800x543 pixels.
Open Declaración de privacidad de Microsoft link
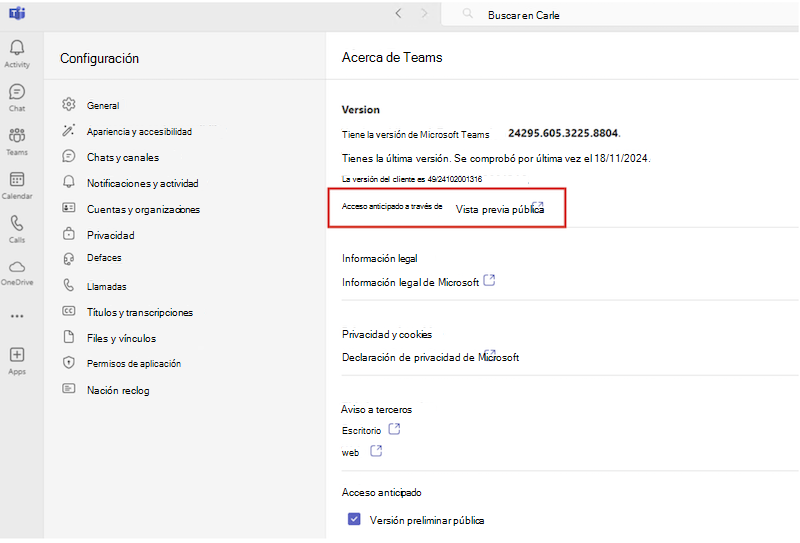430,357
